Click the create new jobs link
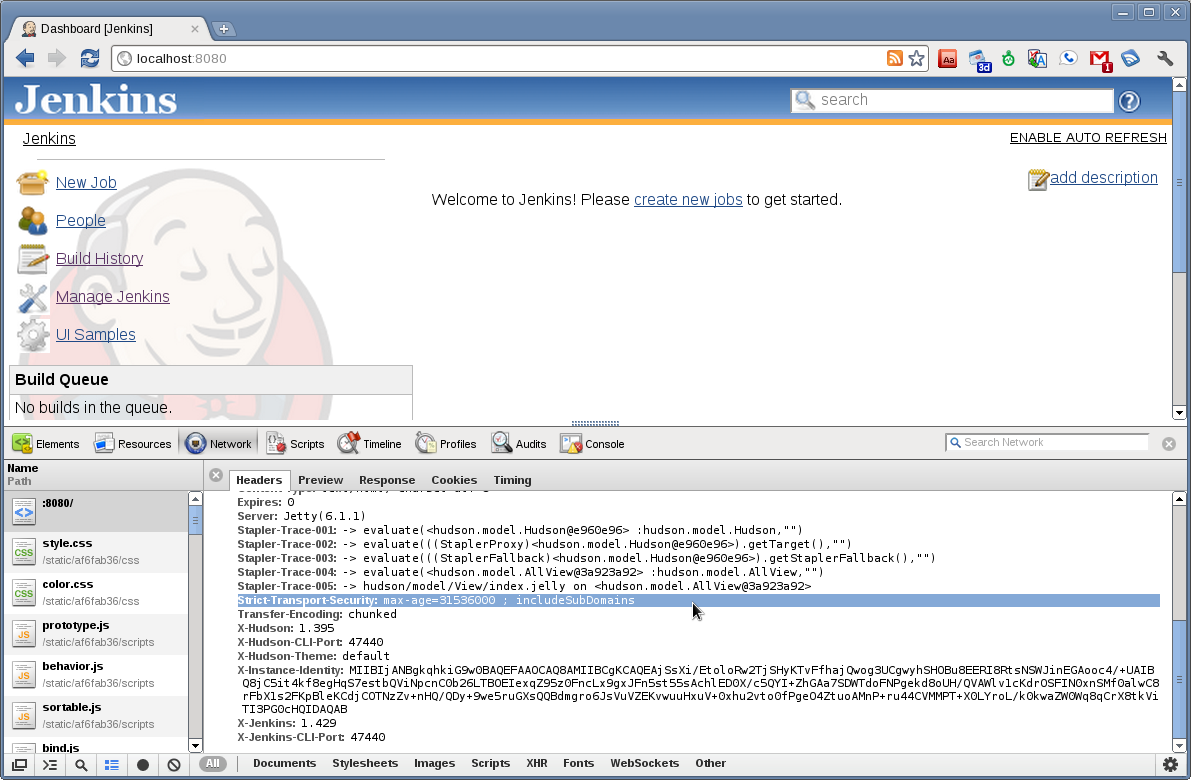Image resolution: width=1191 pixels, height=780 pixels. click(688, 199)
